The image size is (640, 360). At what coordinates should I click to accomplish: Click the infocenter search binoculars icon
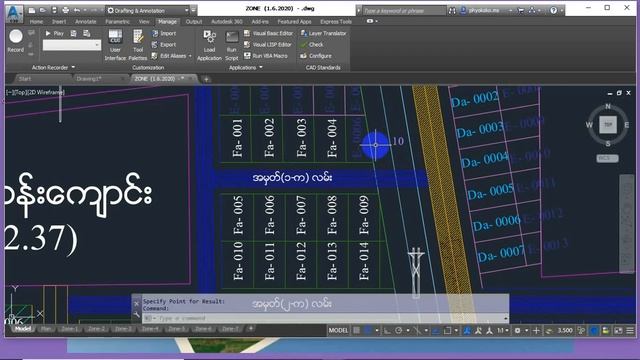[452, 11]
